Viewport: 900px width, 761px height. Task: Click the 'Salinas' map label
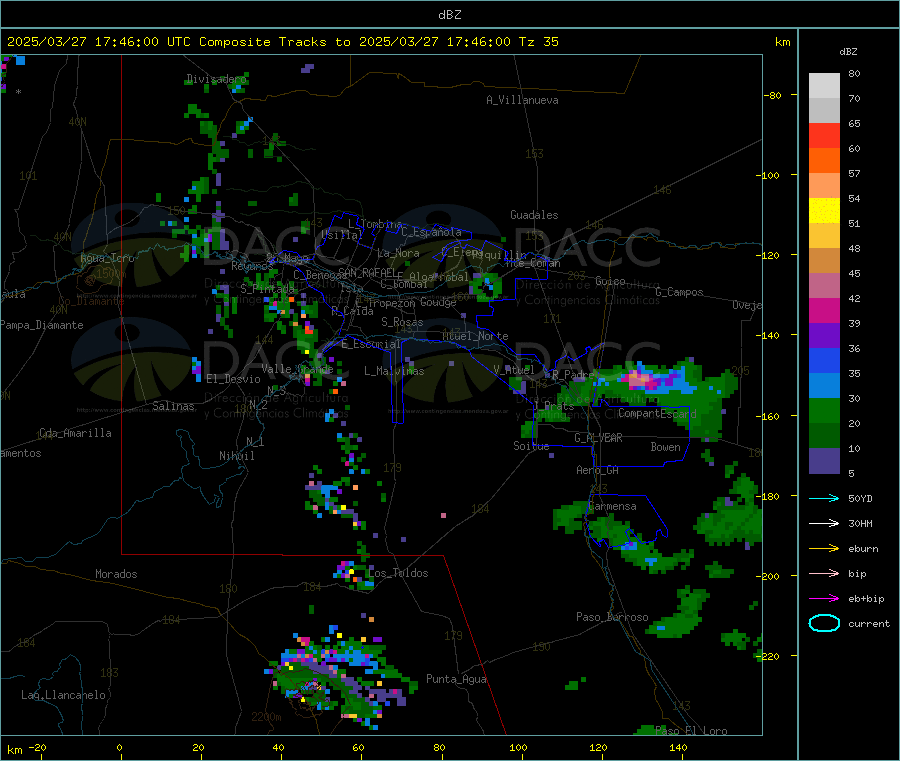(173, 406)
